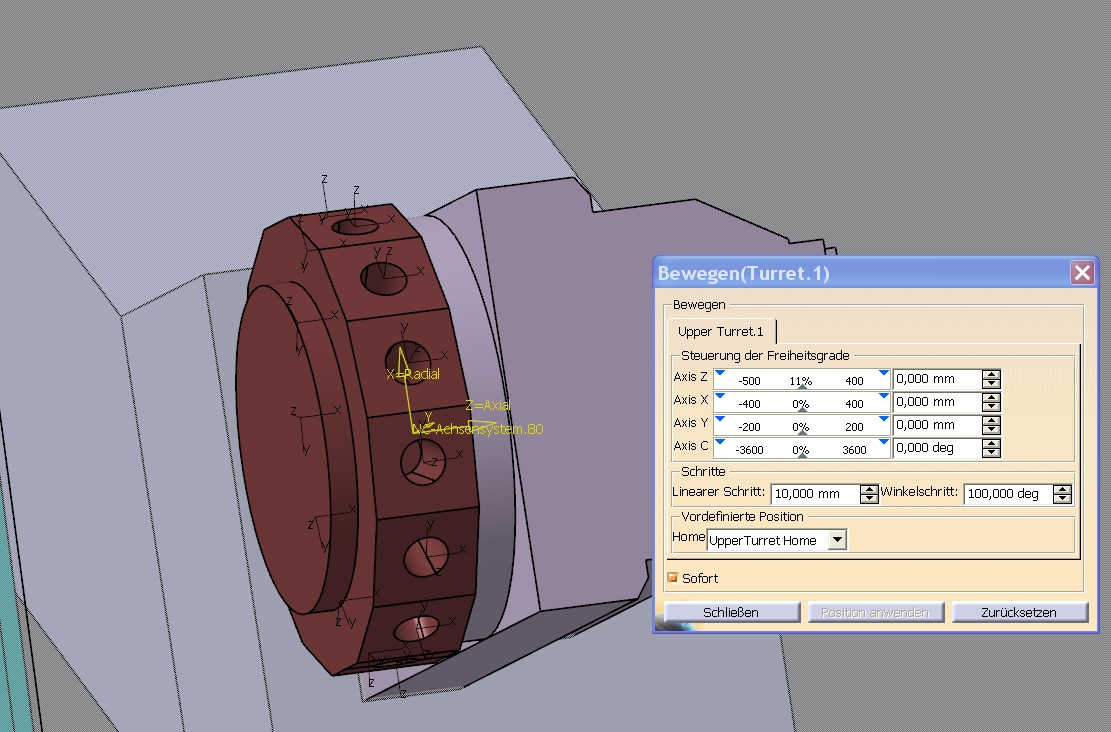The height and width of the screenshot is (732, 1111).
Task: Click the Axis C slider handle
Action: [802, 456]
